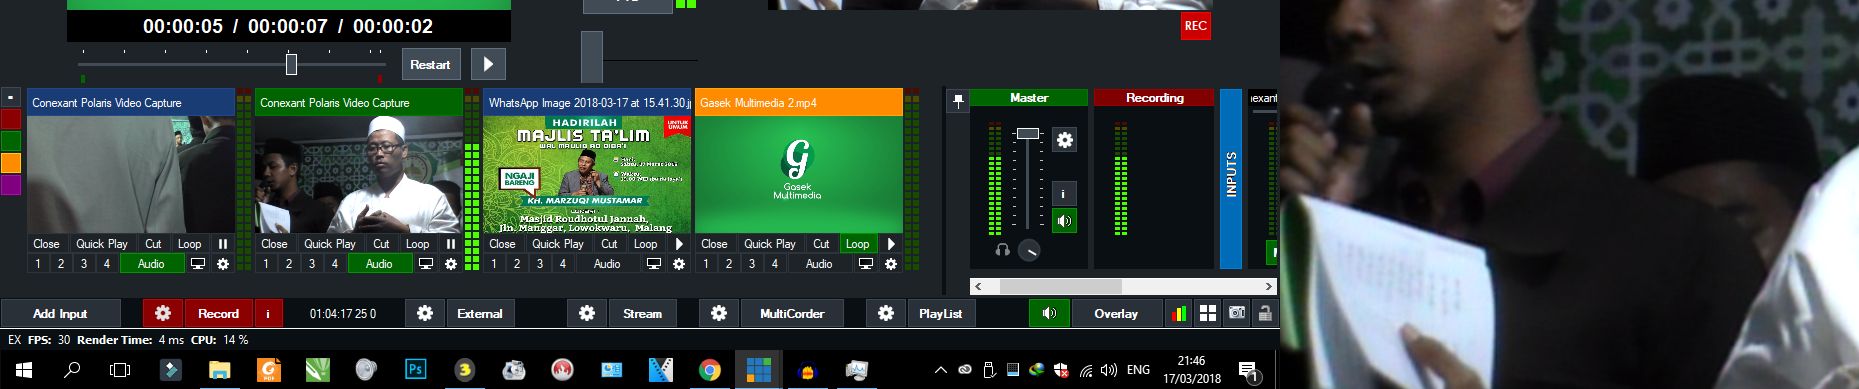This screenshot has height=389, width=1859.
Task: Open the four-square grid view icon
Action: [1208, 313]
